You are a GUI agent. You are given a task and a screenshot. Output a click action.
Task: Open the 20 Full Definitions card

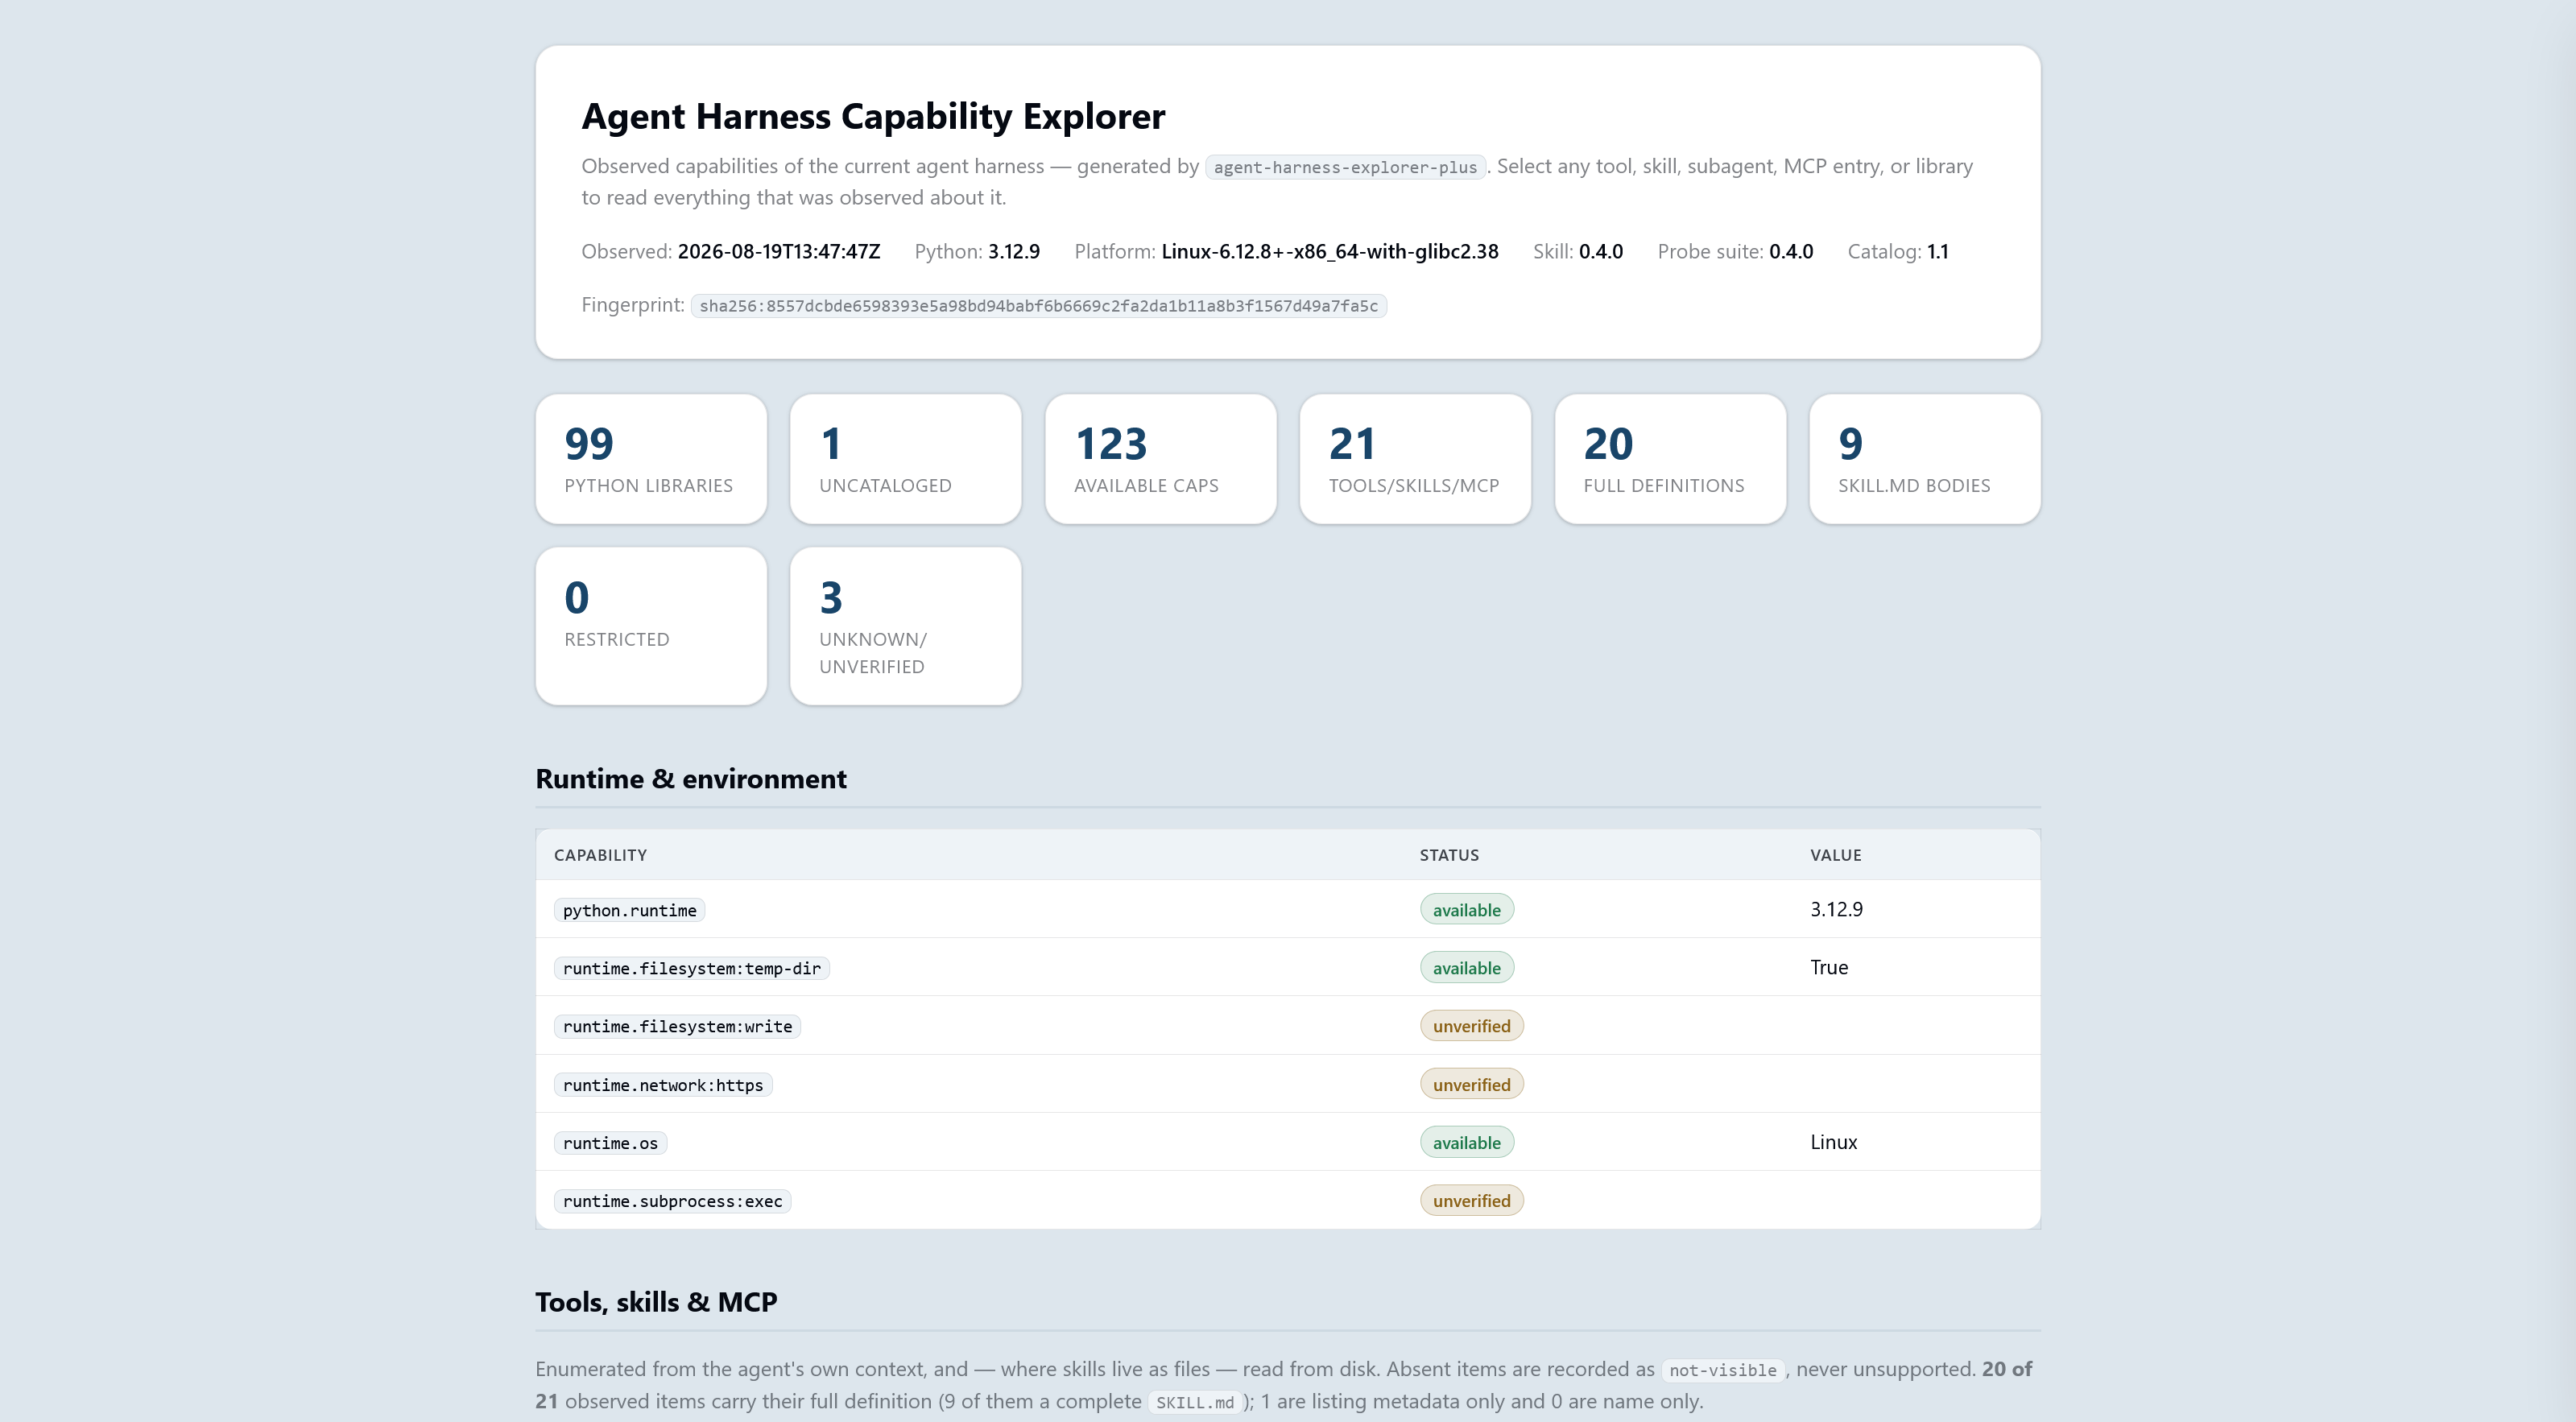point(1670,459)
